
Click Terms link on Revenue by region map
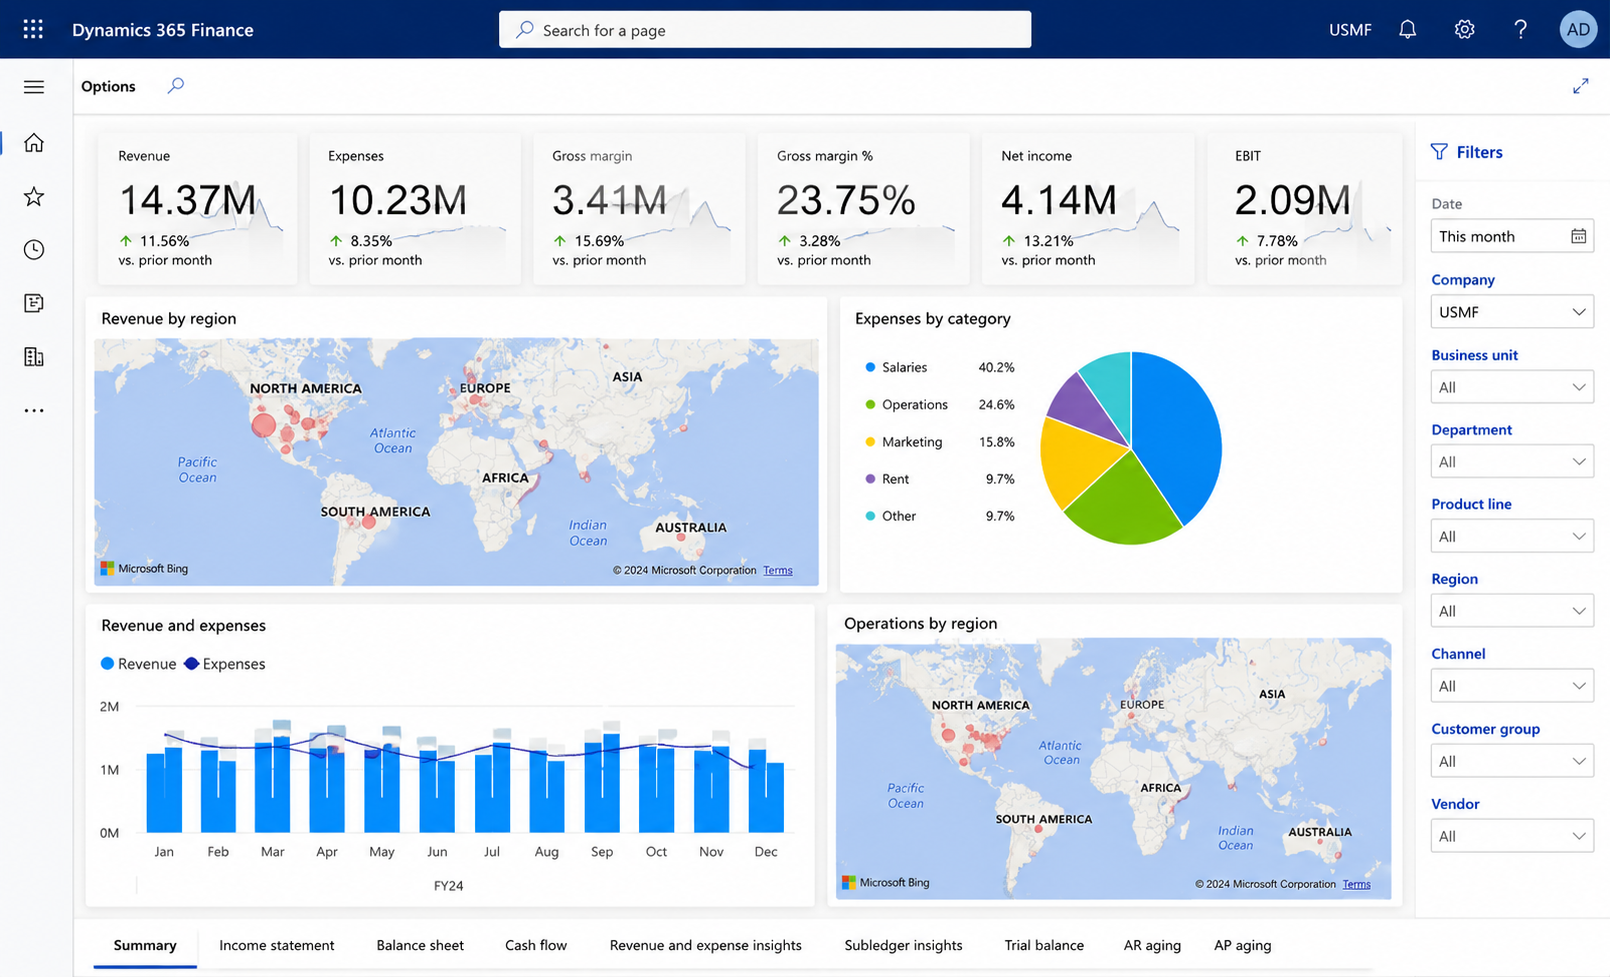click(778, 570)
